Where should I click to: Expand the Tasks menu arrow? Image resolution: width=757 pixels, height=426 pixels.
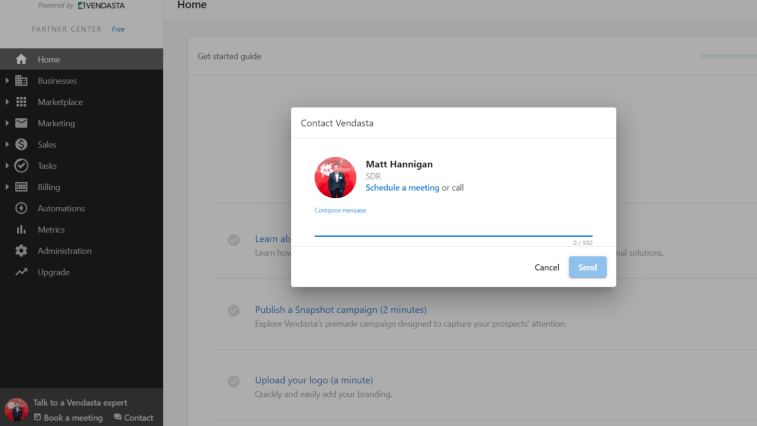click(x=7, y=166)
